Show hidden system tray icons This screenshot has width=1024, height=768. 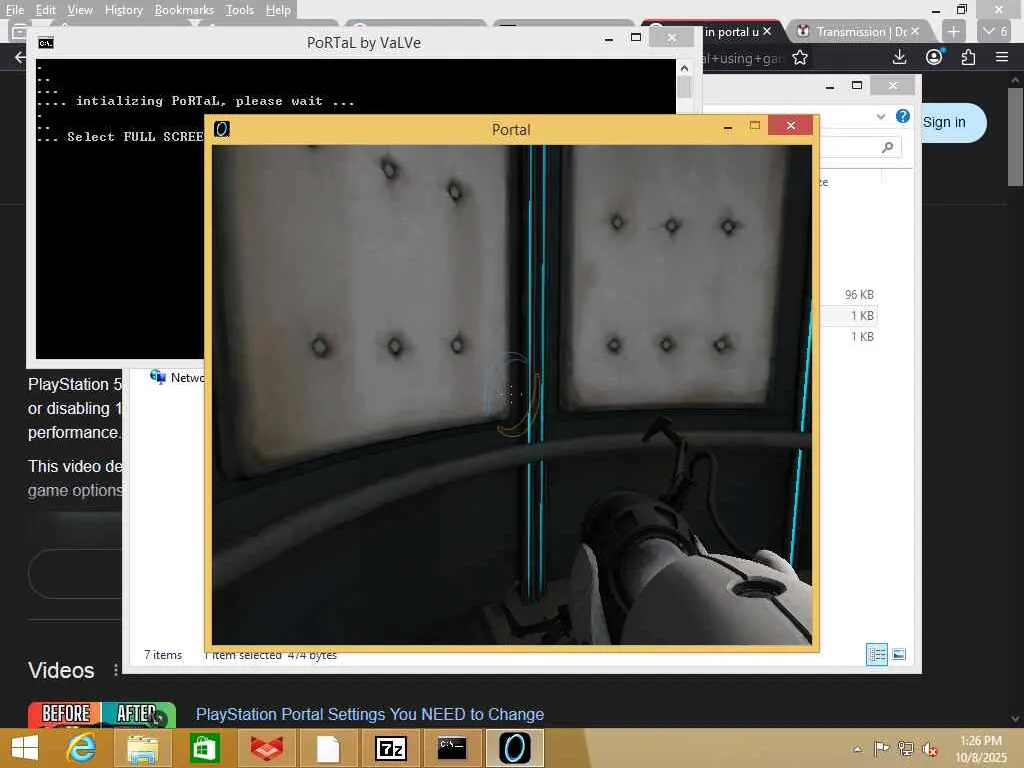click(x=857, y=749)
